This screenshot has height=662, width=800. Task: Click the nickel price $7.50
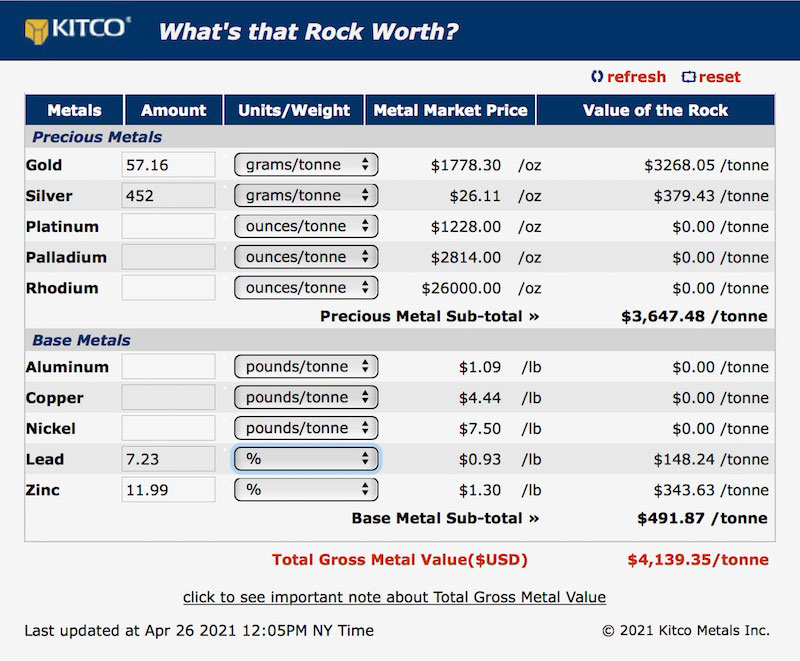coord(480,428)
